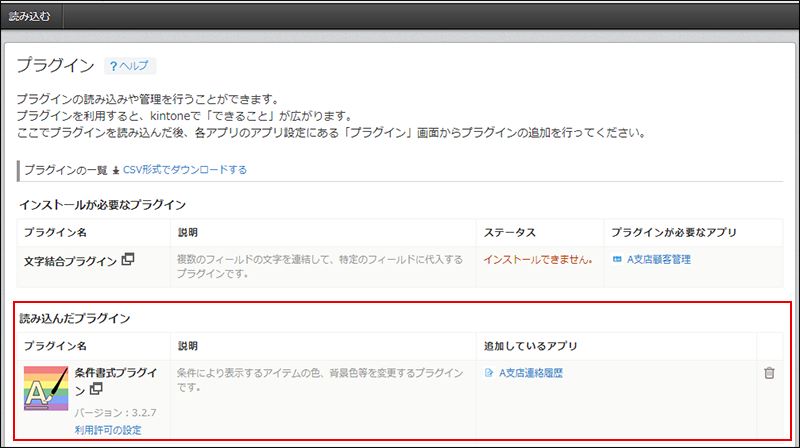Click the app icon next to A支店顧客管理
The width and height of the screenshot is (800, 448).
coord(617,259)
